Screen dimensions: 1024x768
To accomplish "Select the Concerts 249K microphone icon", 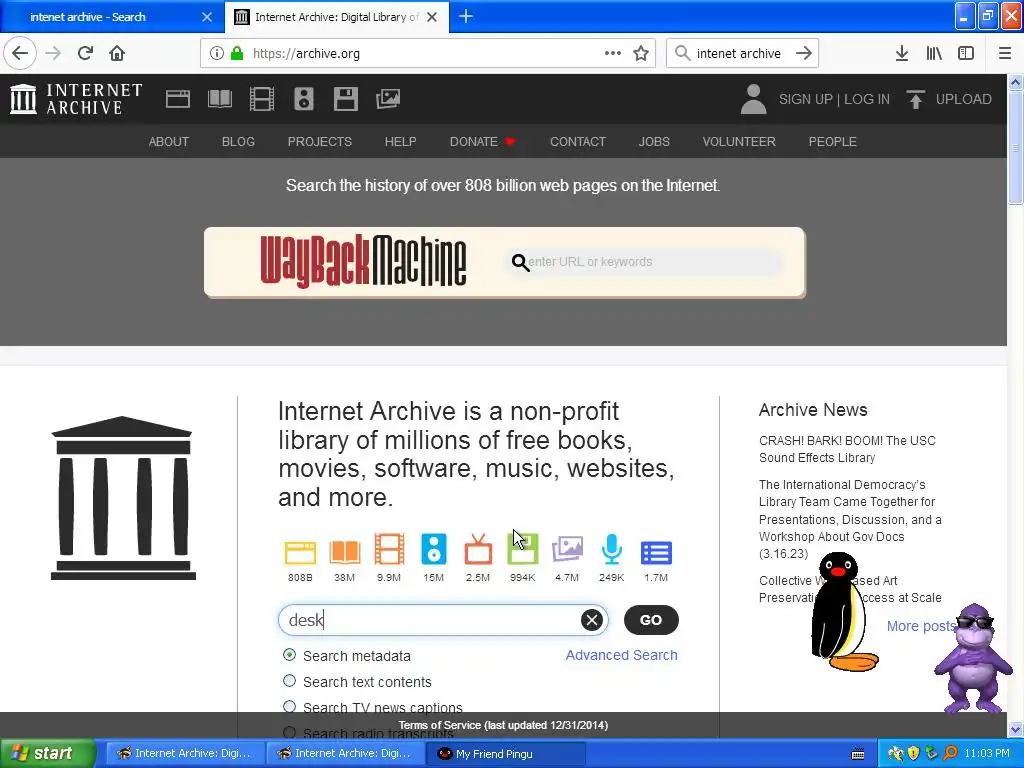I will coord(612,549).
